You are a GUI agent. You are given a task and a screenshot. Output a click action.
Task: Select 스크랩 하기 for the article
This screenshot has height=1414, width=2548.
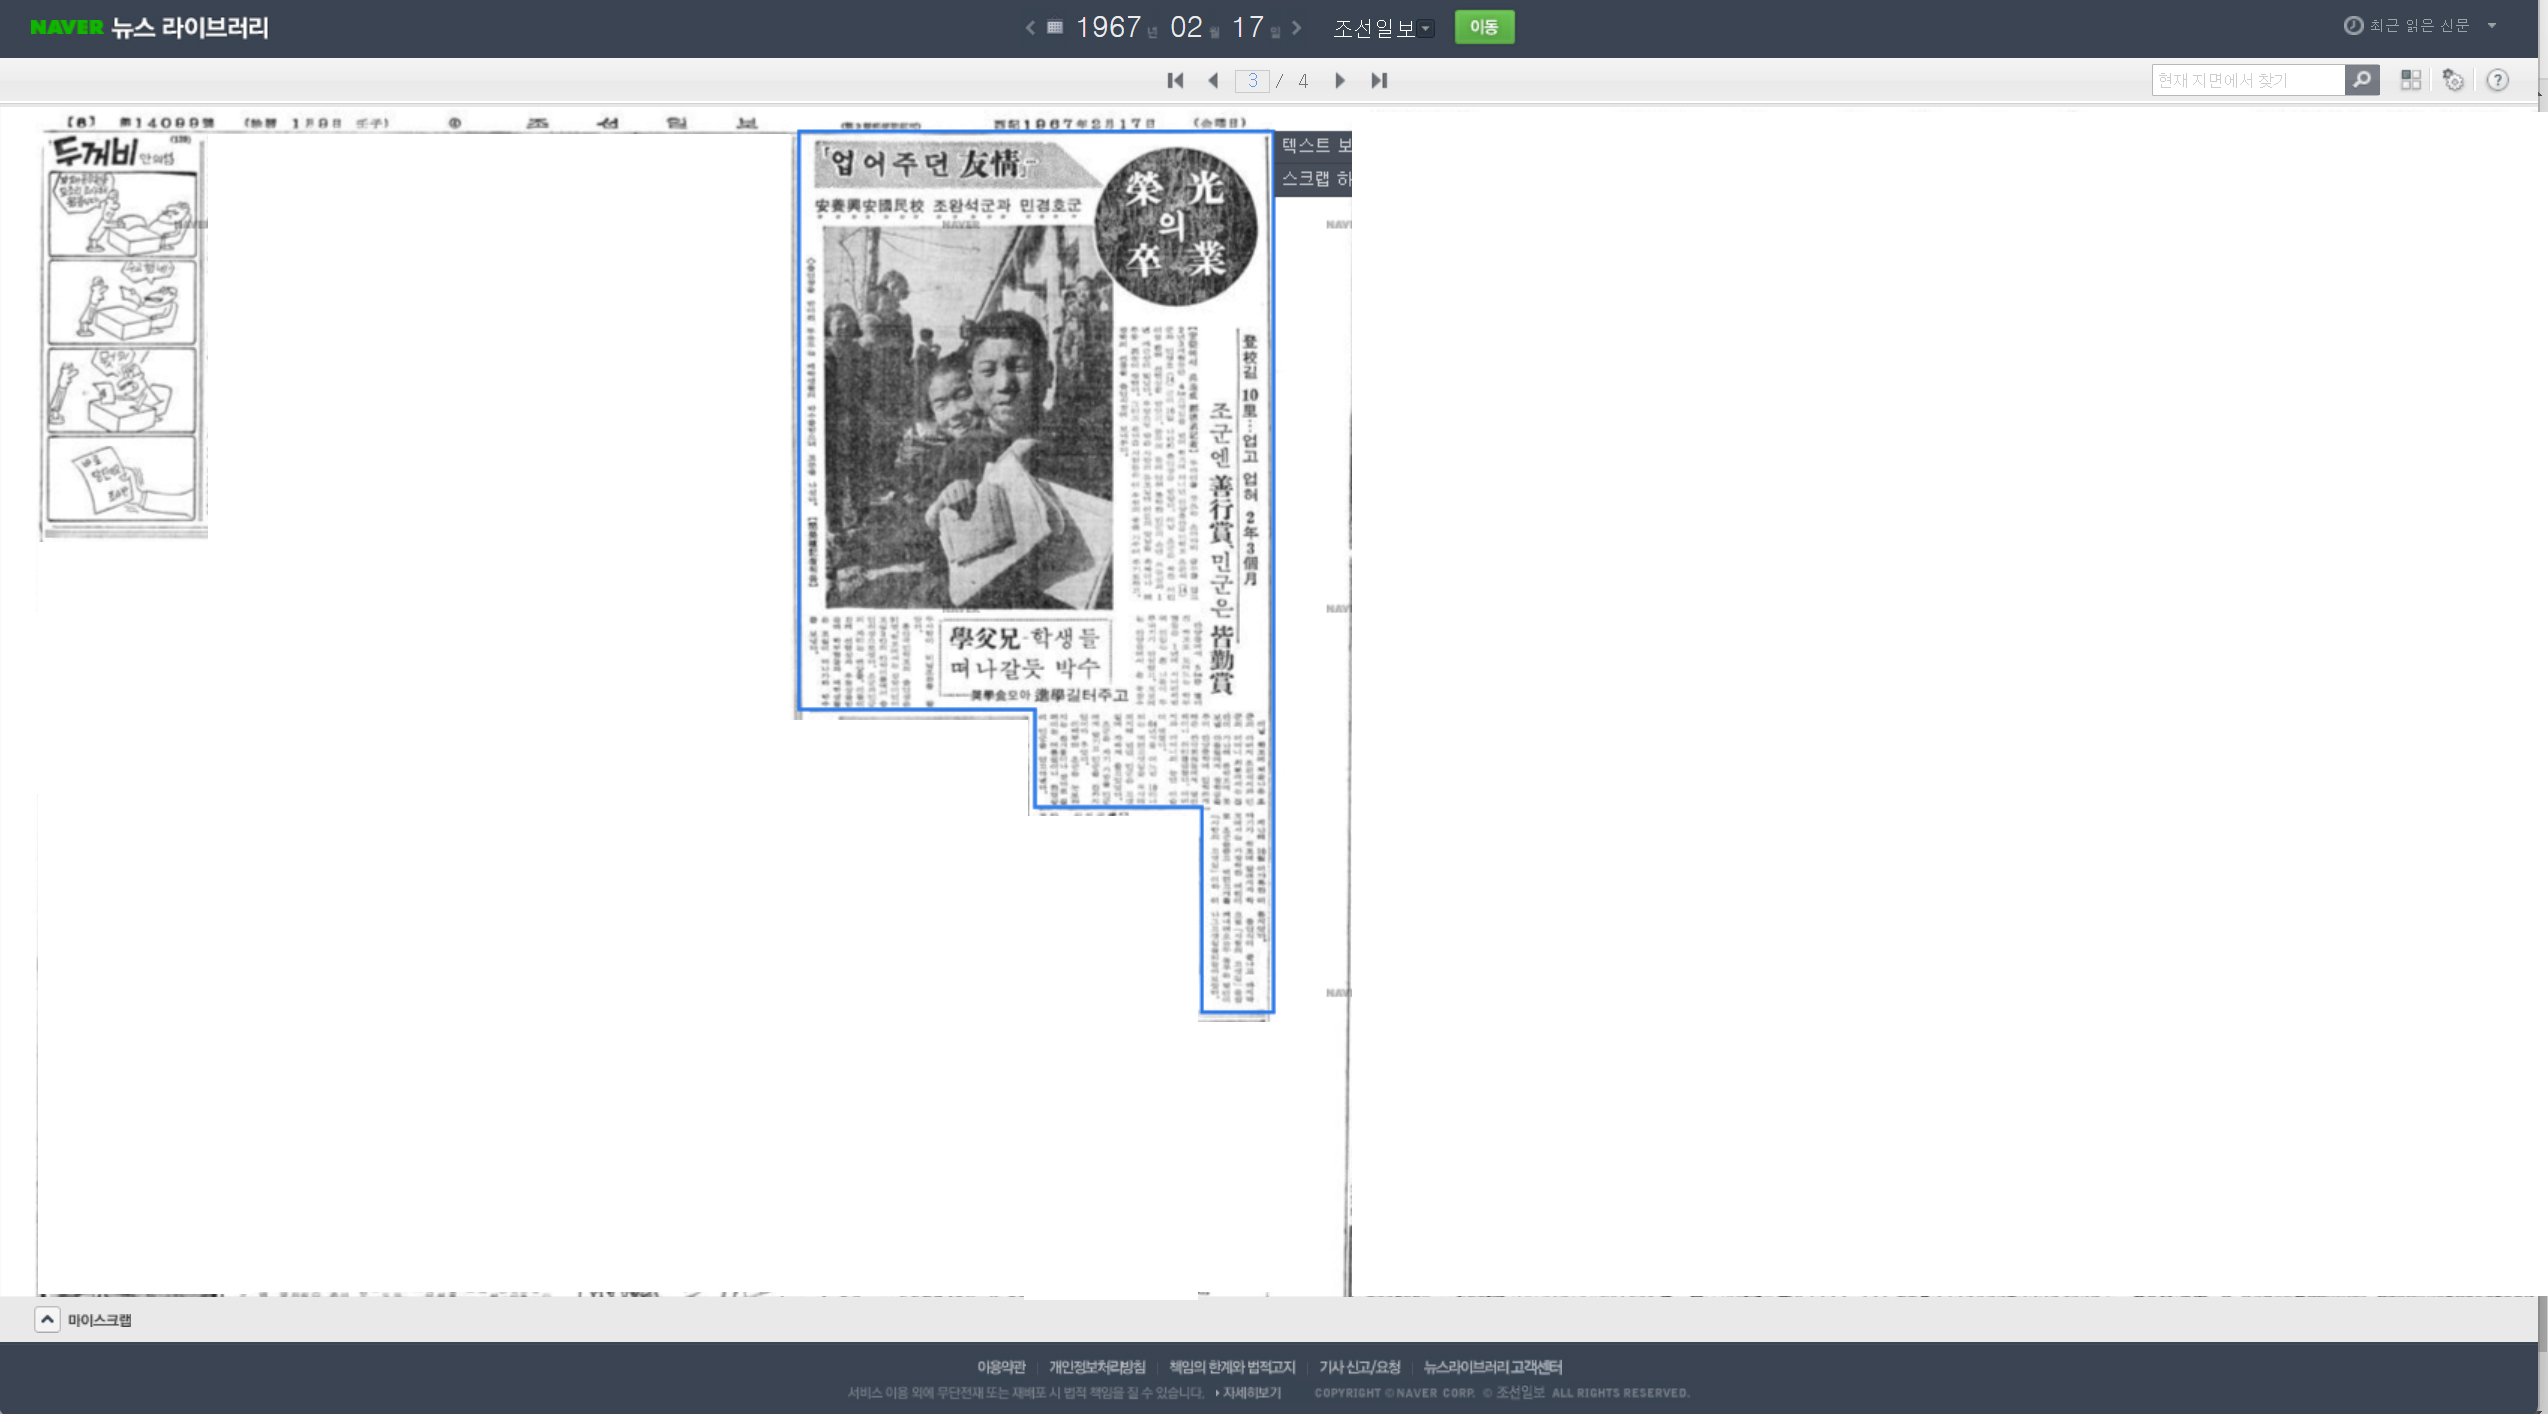pos(1314,179)
